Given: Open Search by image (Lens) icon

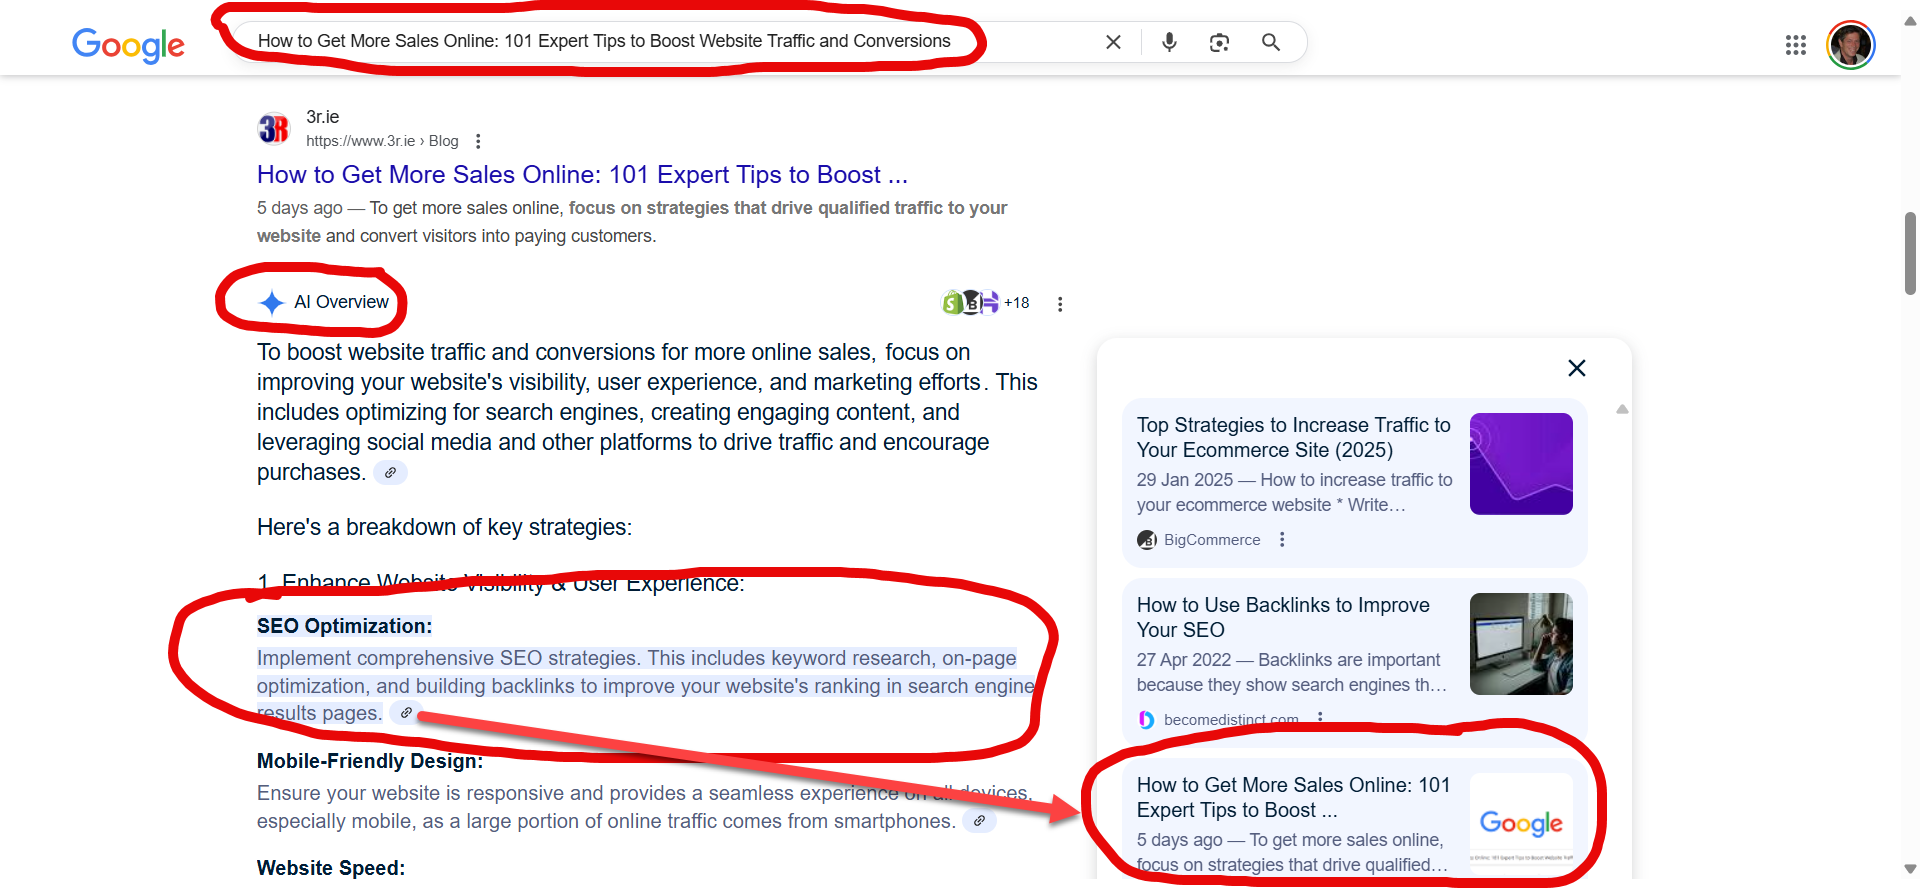Looking at the screenshot, I should click(x=1219, y=42).
